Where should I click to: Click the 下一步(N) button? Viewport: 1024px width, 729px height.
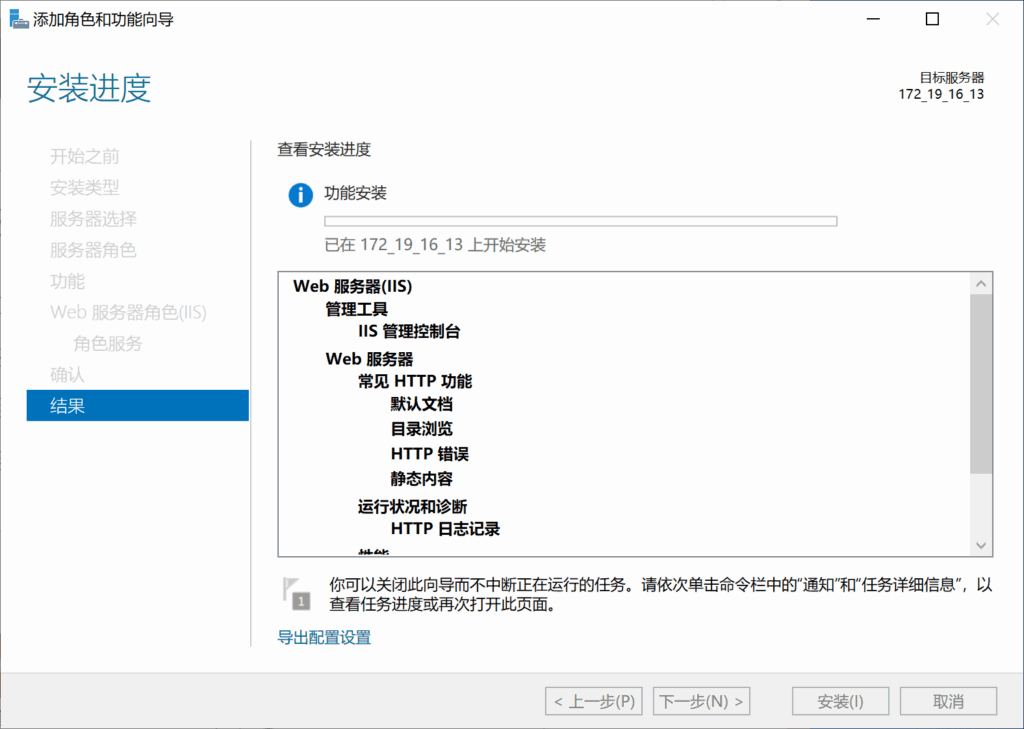[x=701, y=701]
